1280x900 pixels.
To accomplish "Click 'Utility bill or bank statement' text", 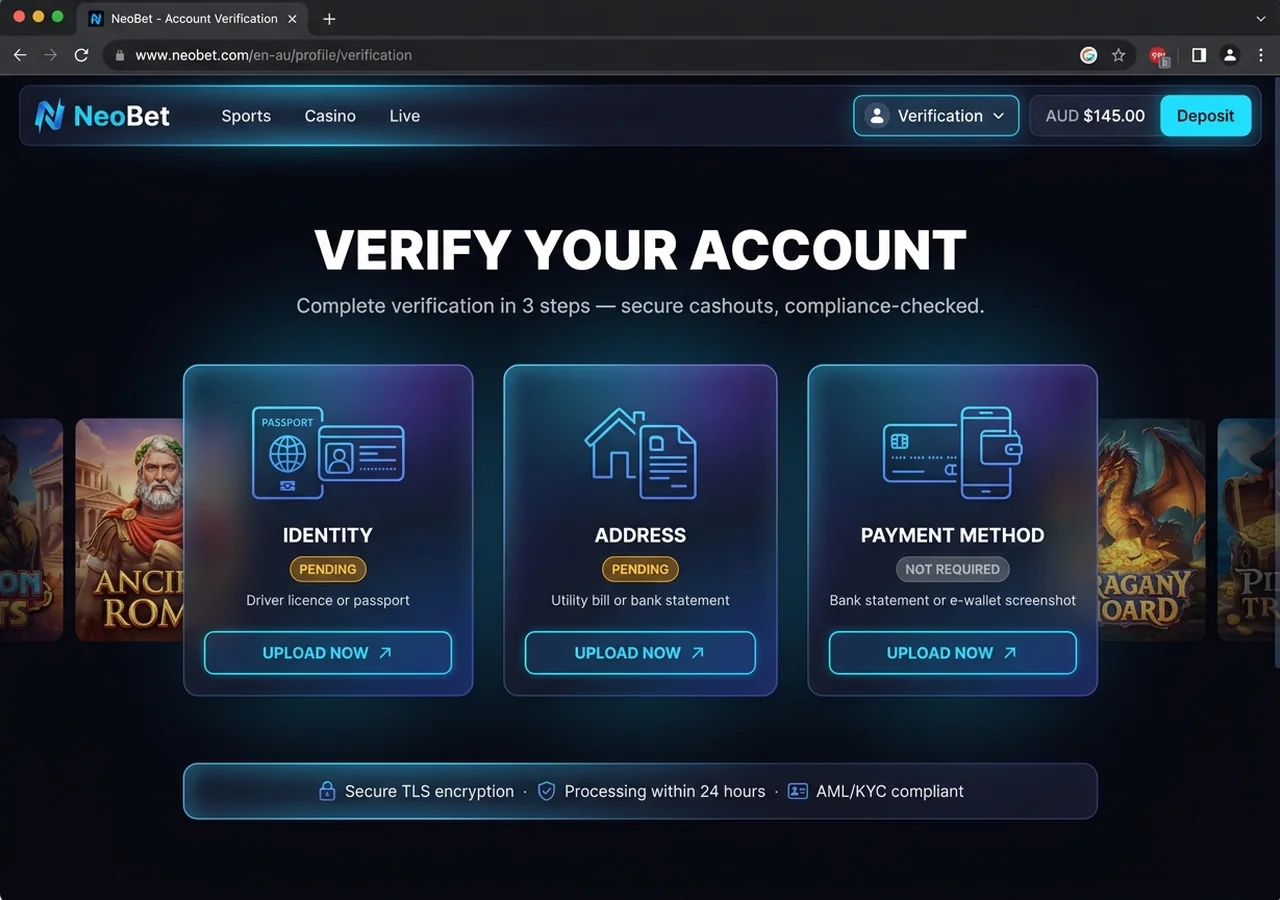I will tap(640, 600).
